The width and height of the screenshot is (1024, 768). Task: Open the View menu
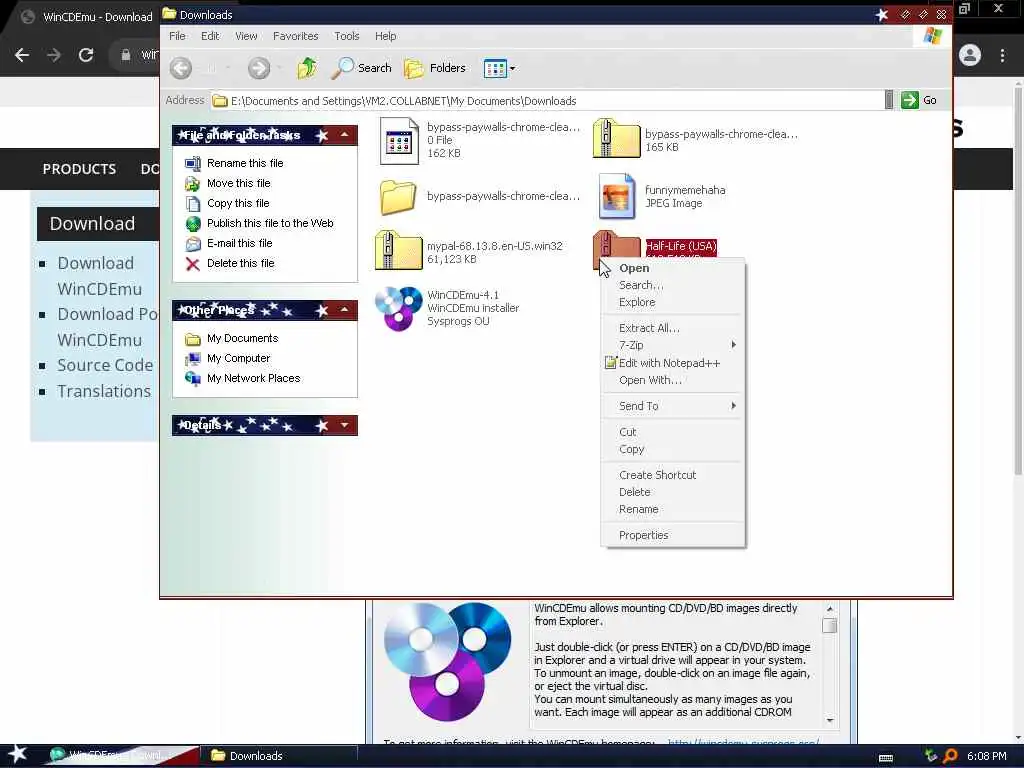[246, 36]
